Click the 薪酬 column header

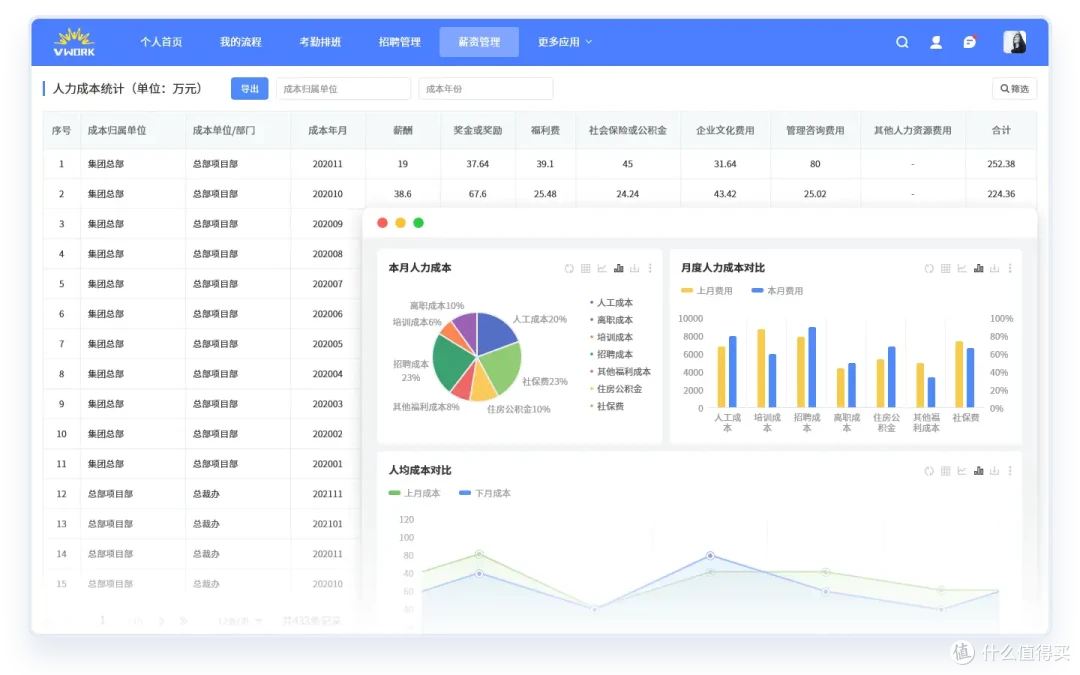point(402,131)
